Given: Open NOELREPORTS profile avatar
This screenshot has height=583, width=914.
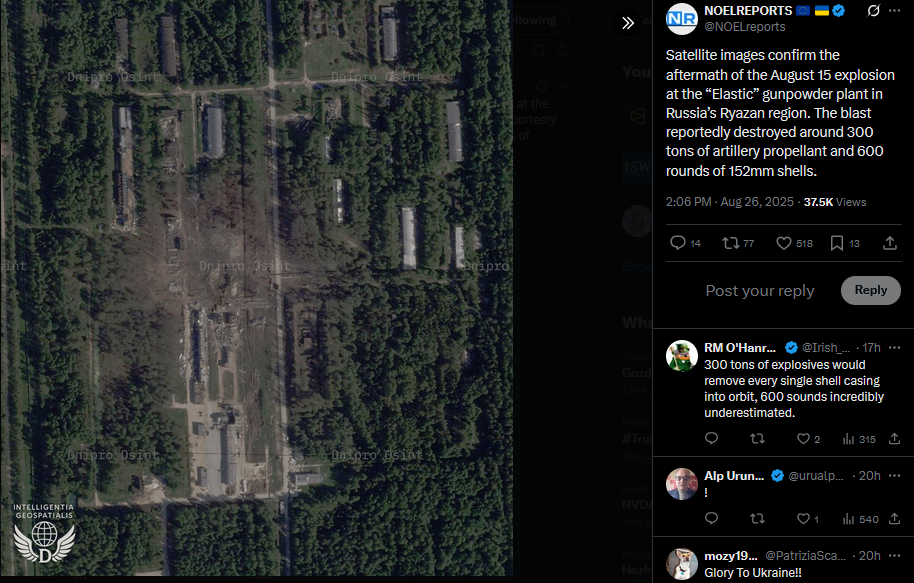Looking at the screenshot, I should coord(681,19).
